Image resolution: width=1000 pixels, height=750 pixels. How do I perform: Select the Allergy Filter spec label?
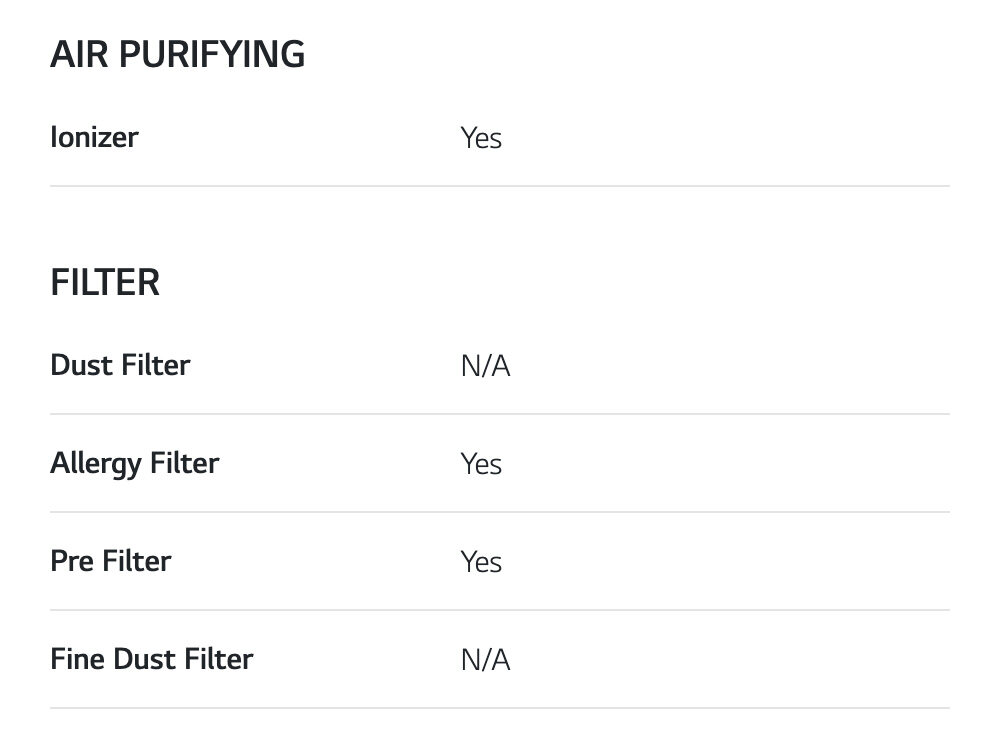tap(134, 463)
